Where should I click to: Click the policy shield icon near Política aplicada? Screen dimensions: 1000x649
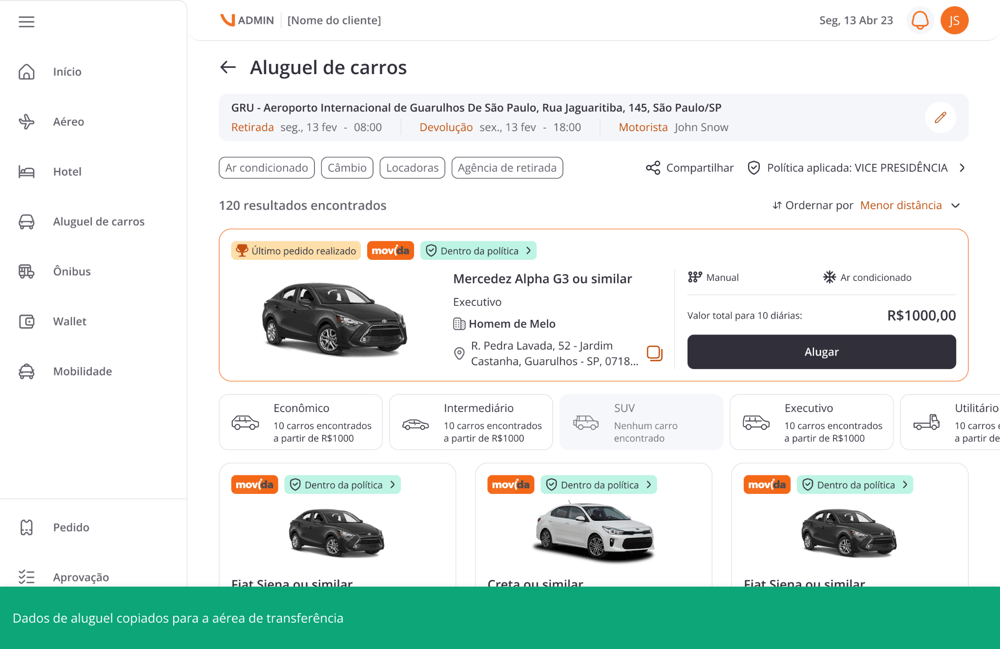point(754,168)
